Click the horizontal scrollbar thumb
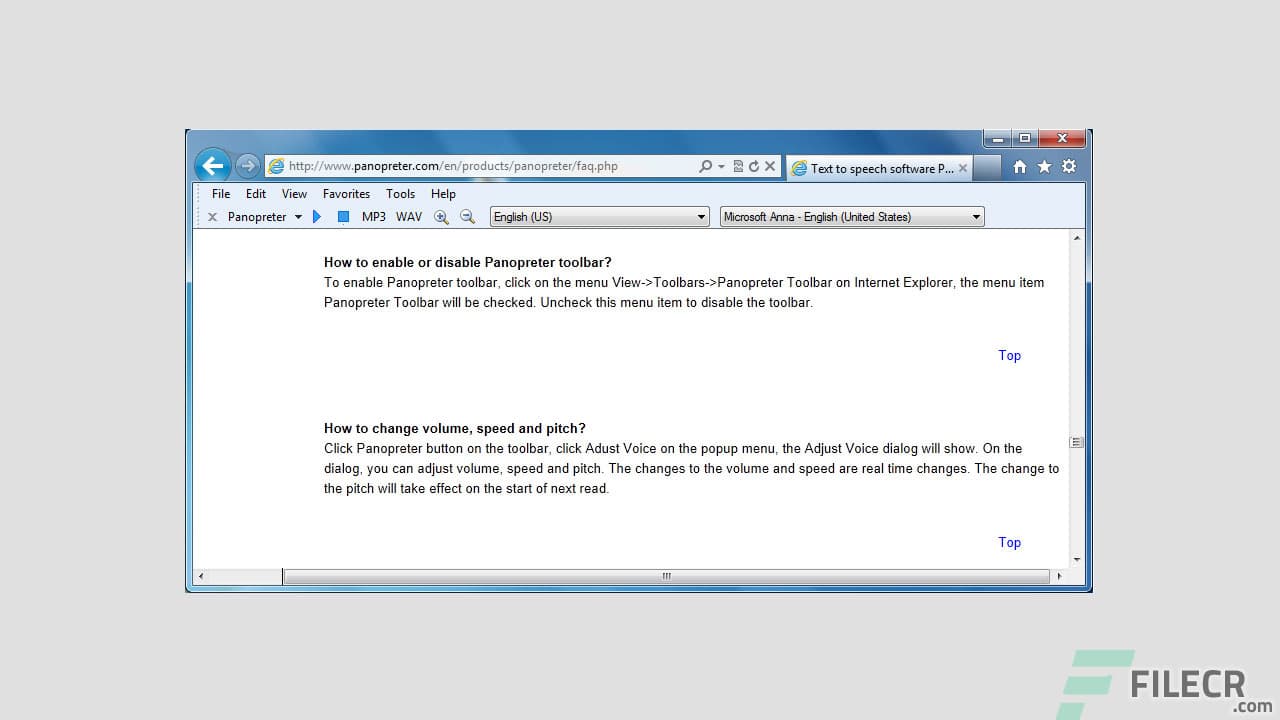1280x720 pixels. pyautogui.click(x=667, y=576)
